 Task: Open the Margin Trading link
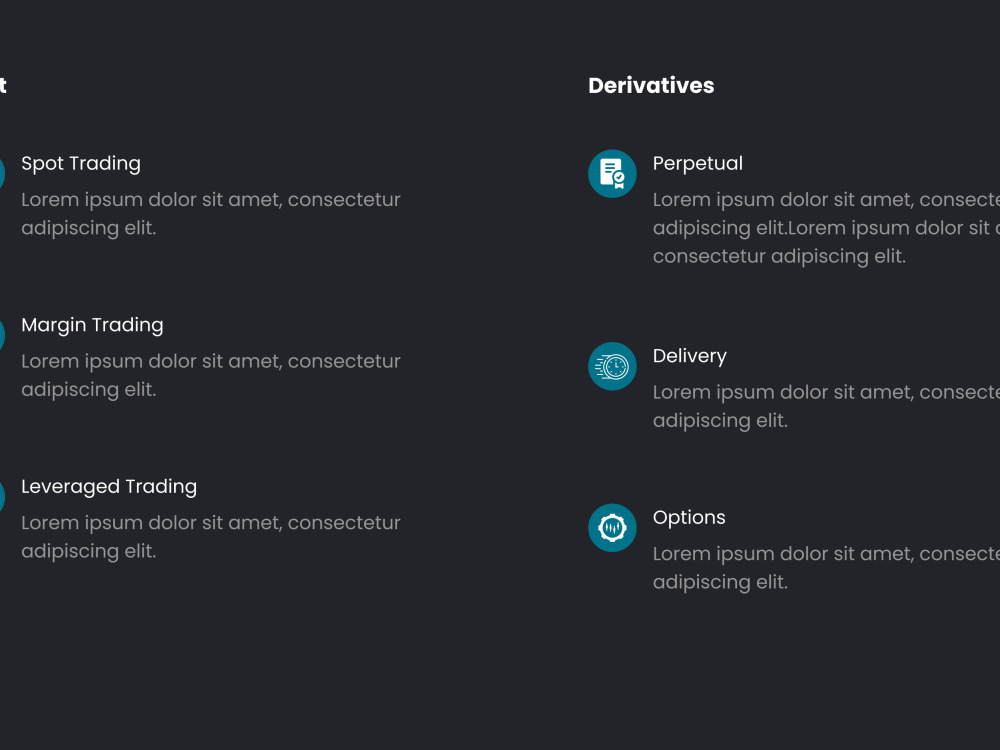coord(92,325)
